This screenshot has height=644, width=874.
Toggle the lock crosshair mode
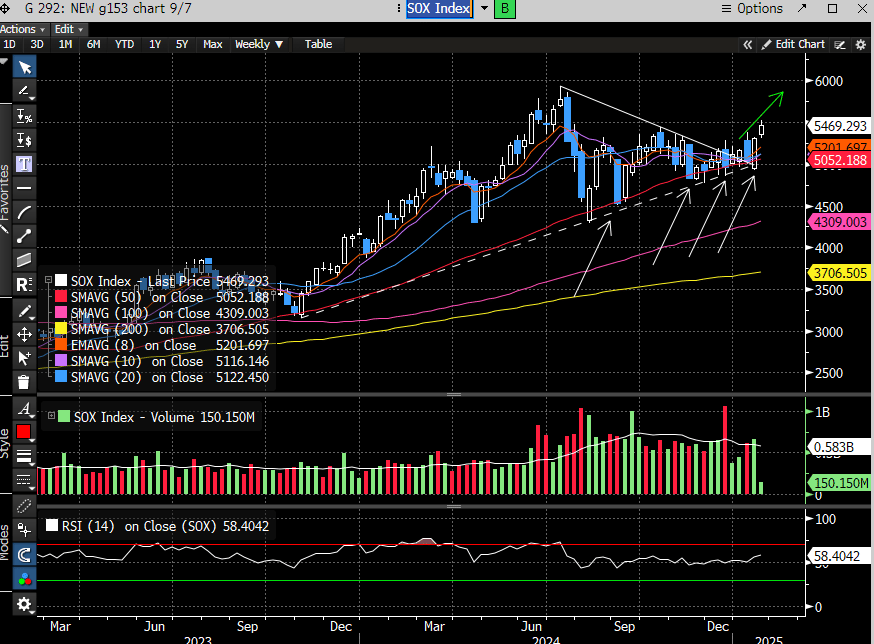coord(24,529)
